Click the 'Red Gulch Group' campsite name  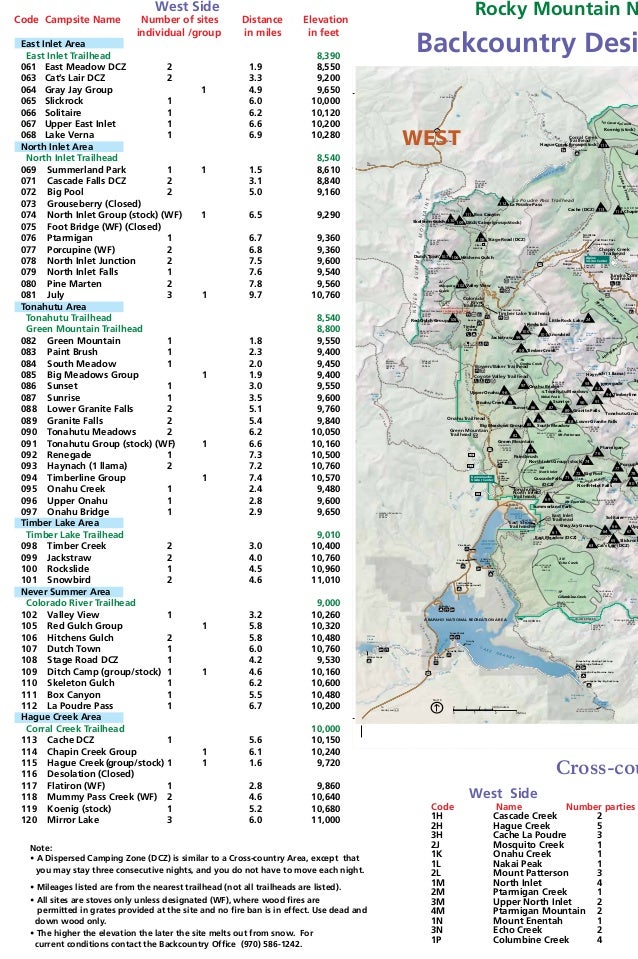(85, 626)
